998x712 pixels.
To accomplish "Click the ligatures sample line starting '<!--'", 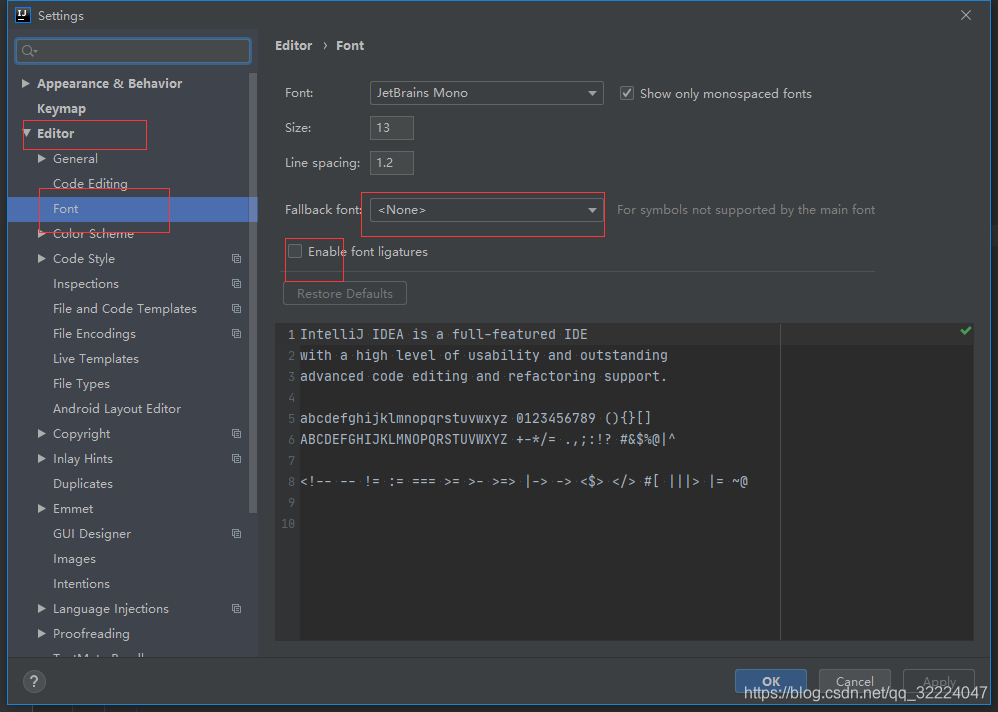I will click(x=524, y=481).
